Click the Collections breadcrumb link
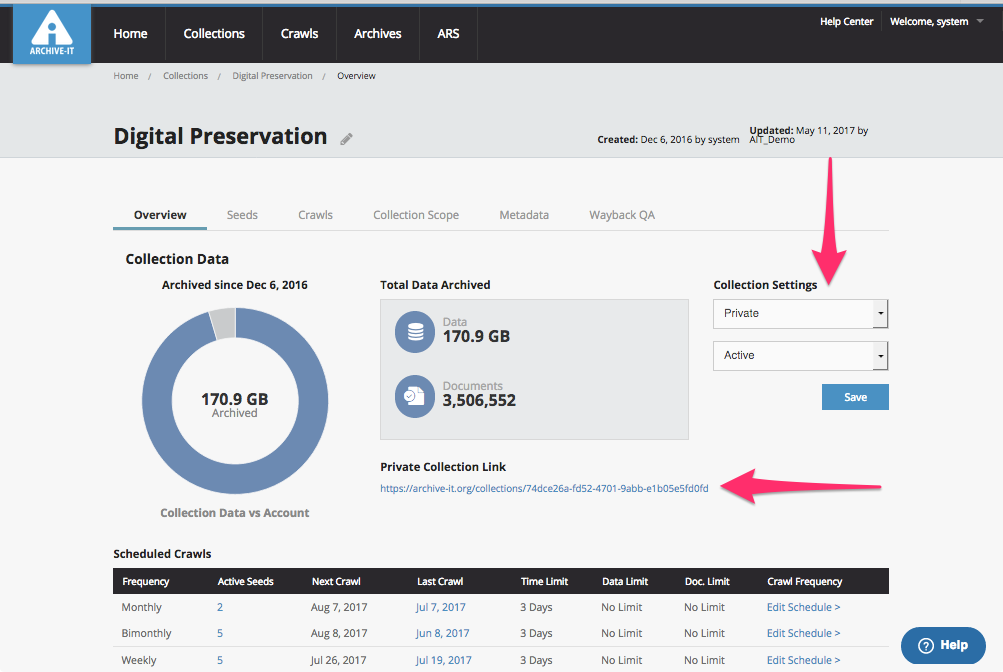Screen dimensions: 1003x672 click(185, 76)
